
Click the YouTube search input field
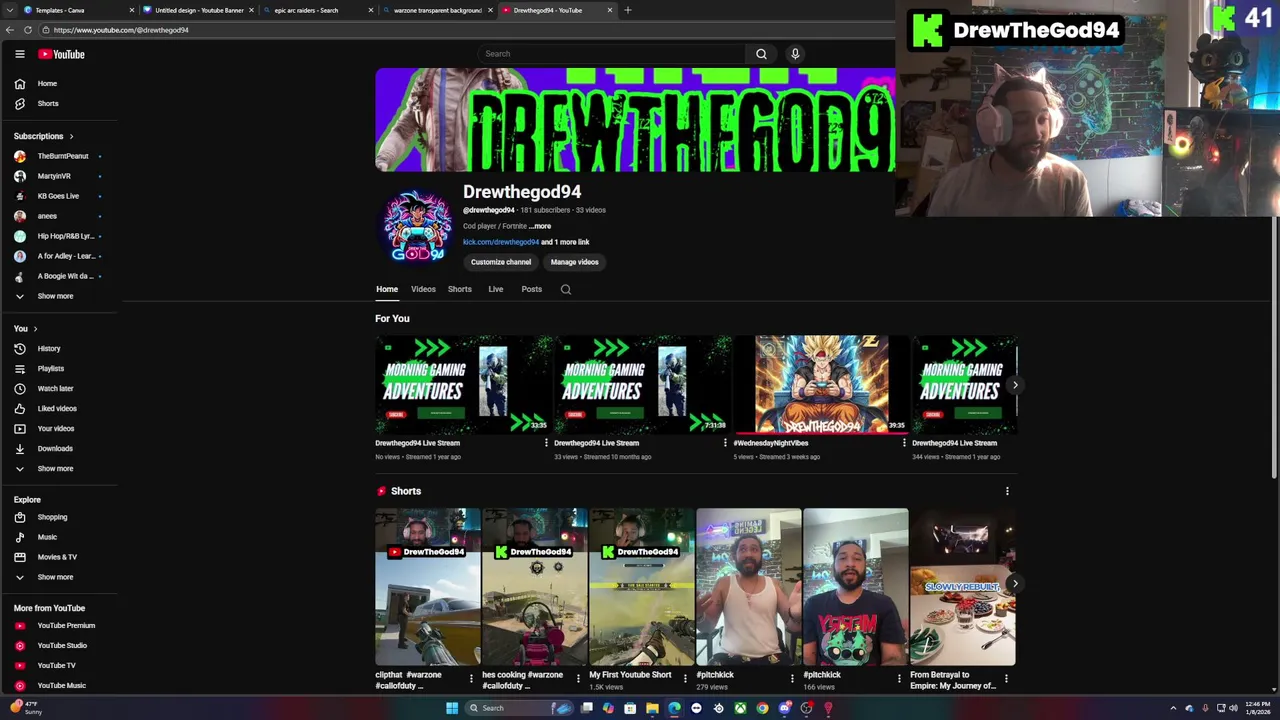(611, 54)
